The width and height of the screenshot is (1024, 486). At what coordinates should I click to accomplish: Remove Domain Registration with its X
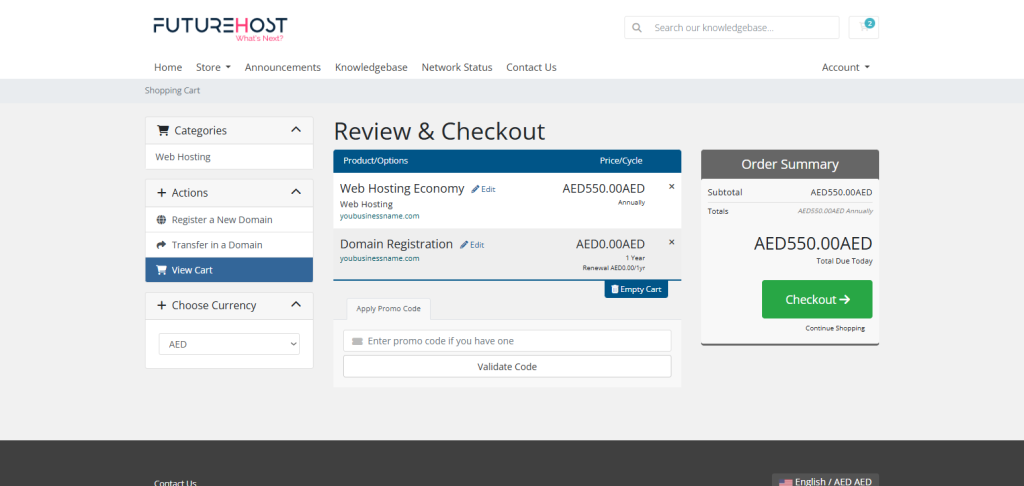671,242
